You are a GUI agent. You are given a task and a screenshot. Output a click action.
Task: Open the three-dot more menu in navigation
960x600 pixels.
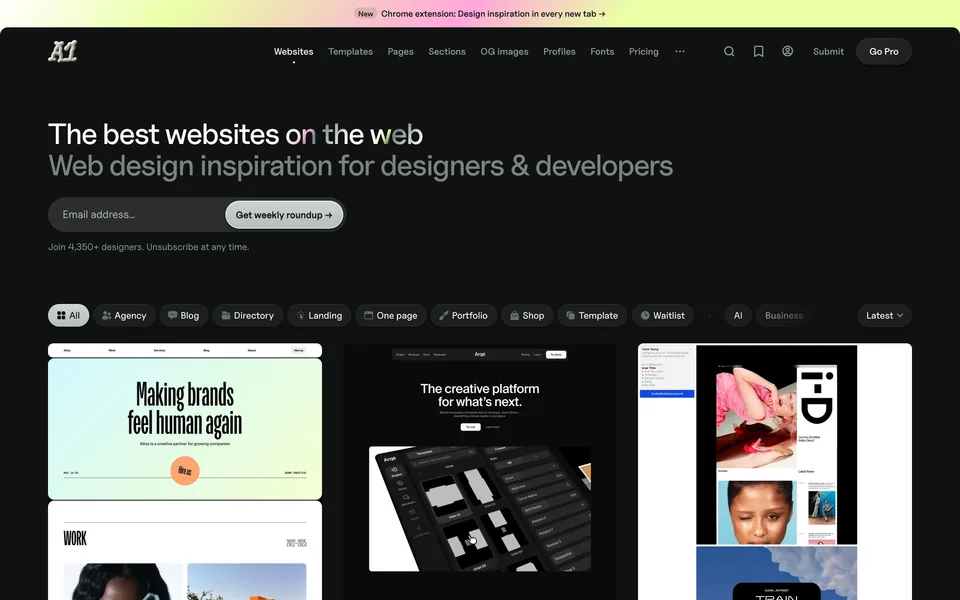pyautogui.click(x=680, y=51)
